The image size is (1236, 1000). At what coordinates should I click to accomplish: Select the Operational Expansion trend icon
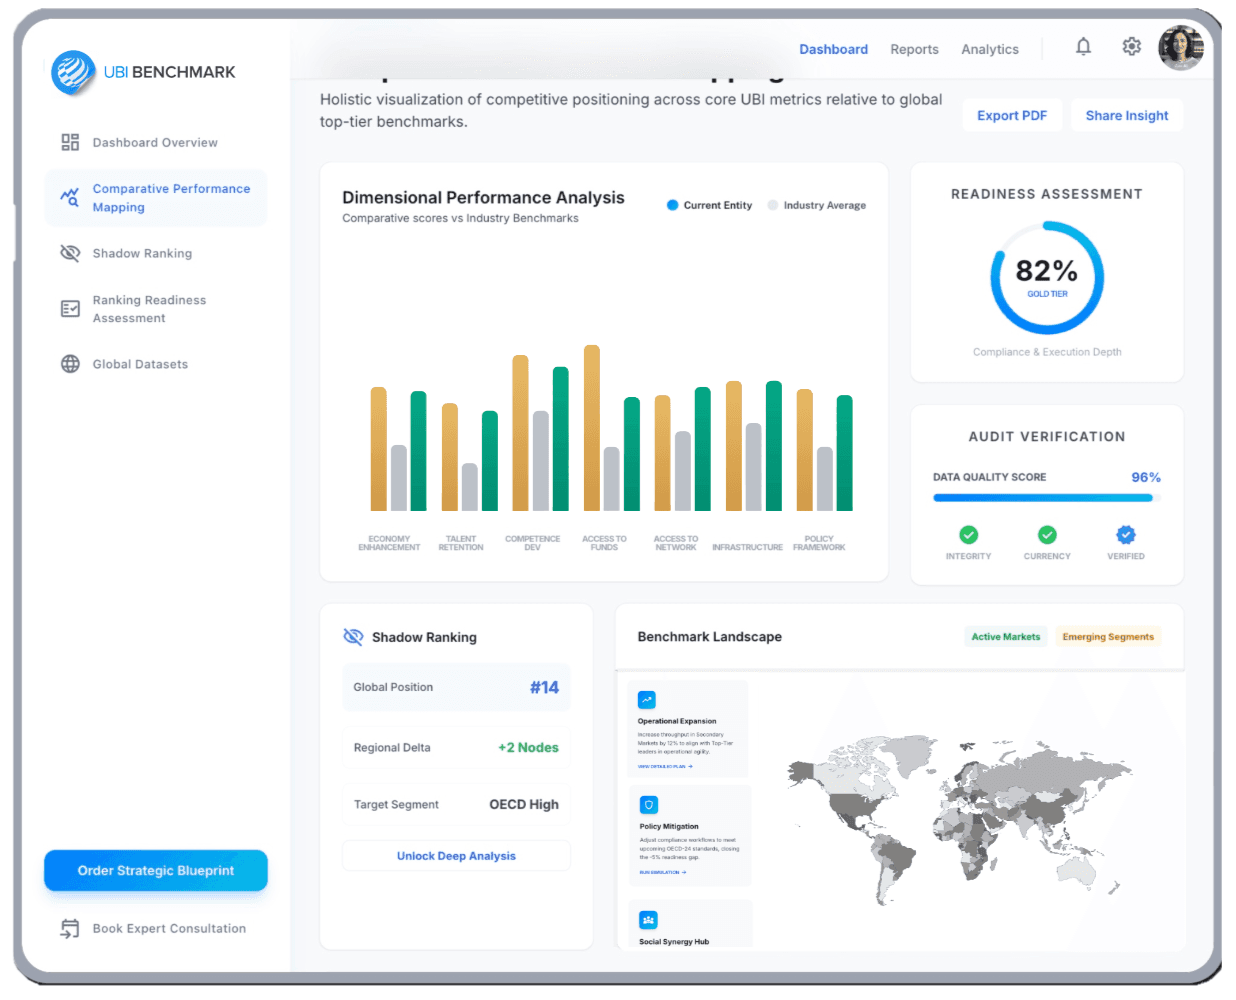pyautogui.click(x=647, y=699)
